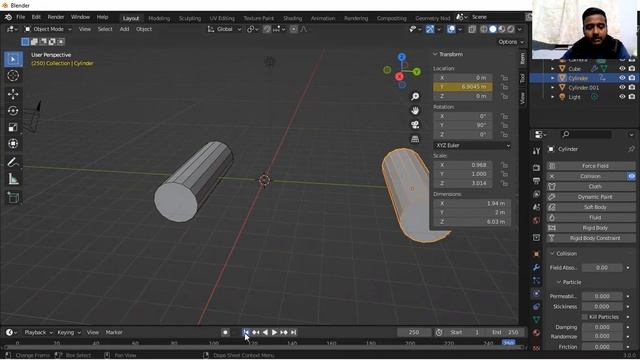Screen dimensions: 640x360
Task: Pin the Cylinder properties panel
Action: coord(631,149)
